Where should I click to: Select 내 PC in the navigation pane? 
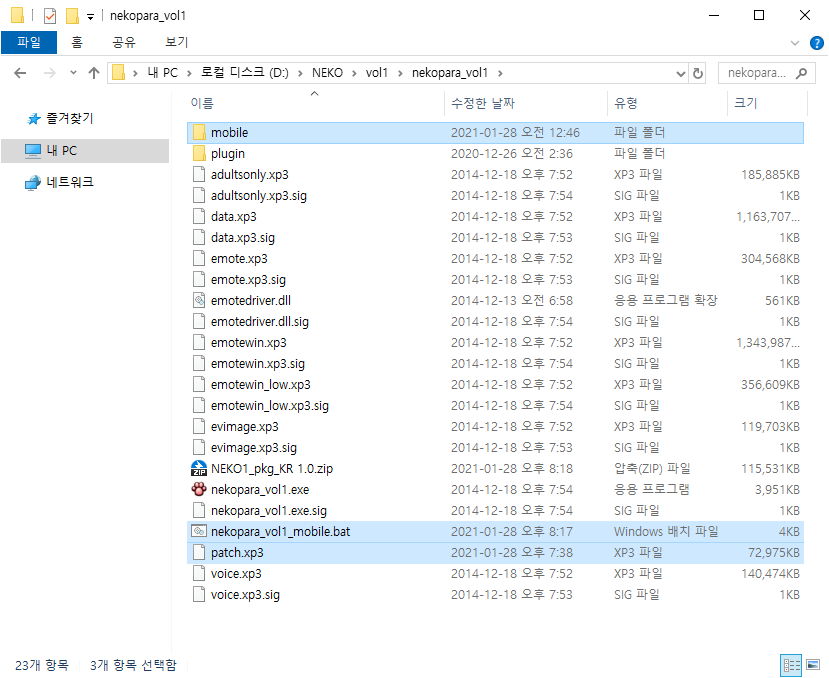tap(85, 151)
